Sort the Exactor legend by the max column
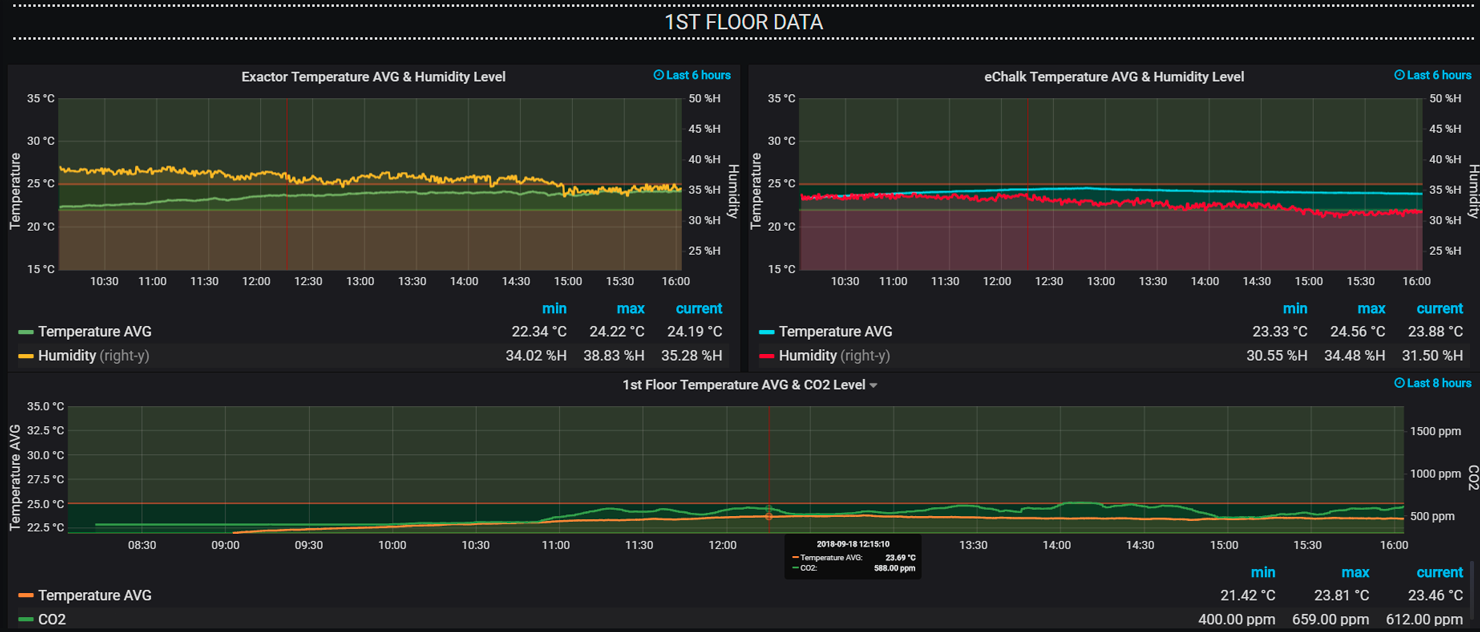Image resolution: width=1480 pixels, height=632 pixels. tap(630, 308)
